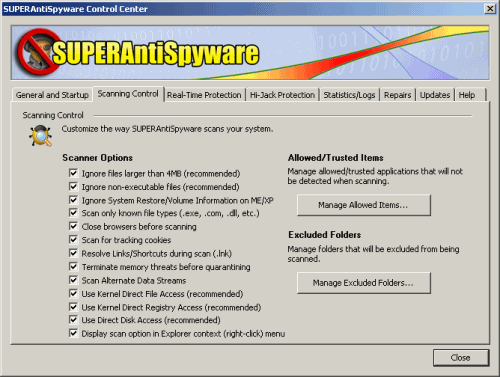Toggle Close browsers before scanning

tap(73, 226)
